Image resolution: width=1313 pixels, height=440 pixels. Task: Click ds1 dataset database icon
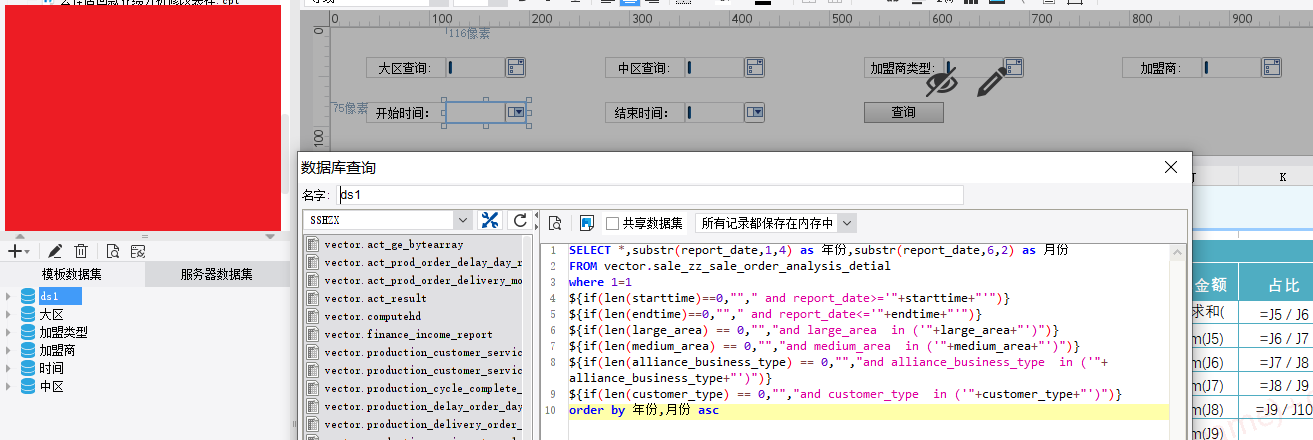(28, 296)
